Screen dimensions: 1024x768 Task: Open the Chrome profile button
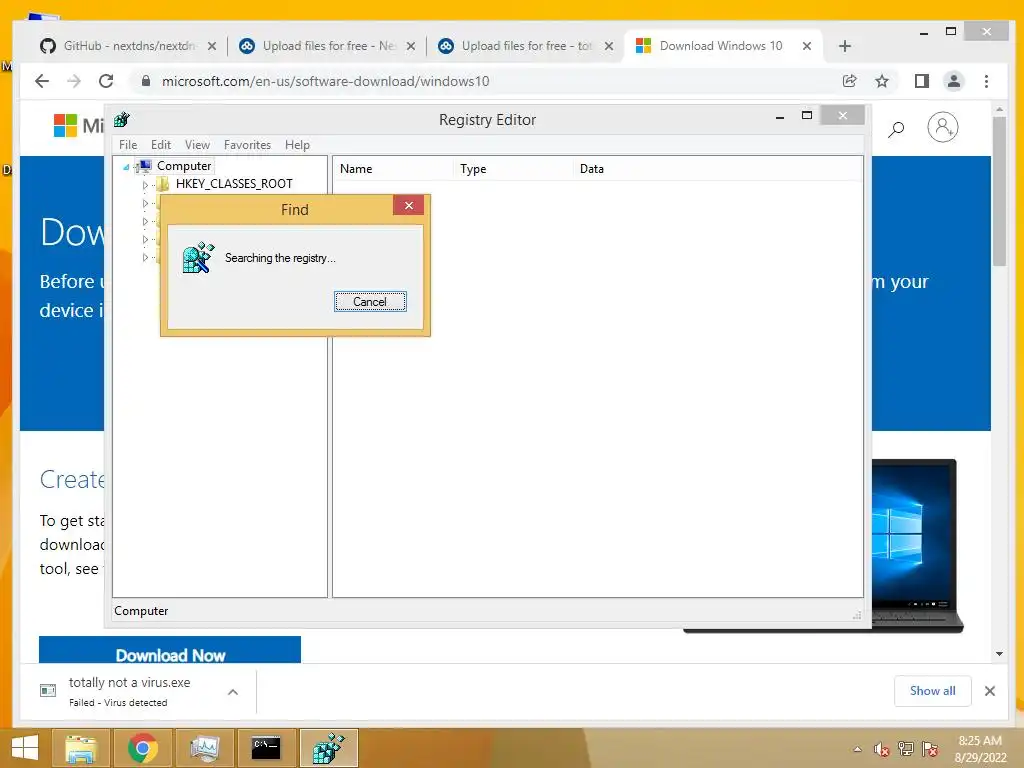953,81
